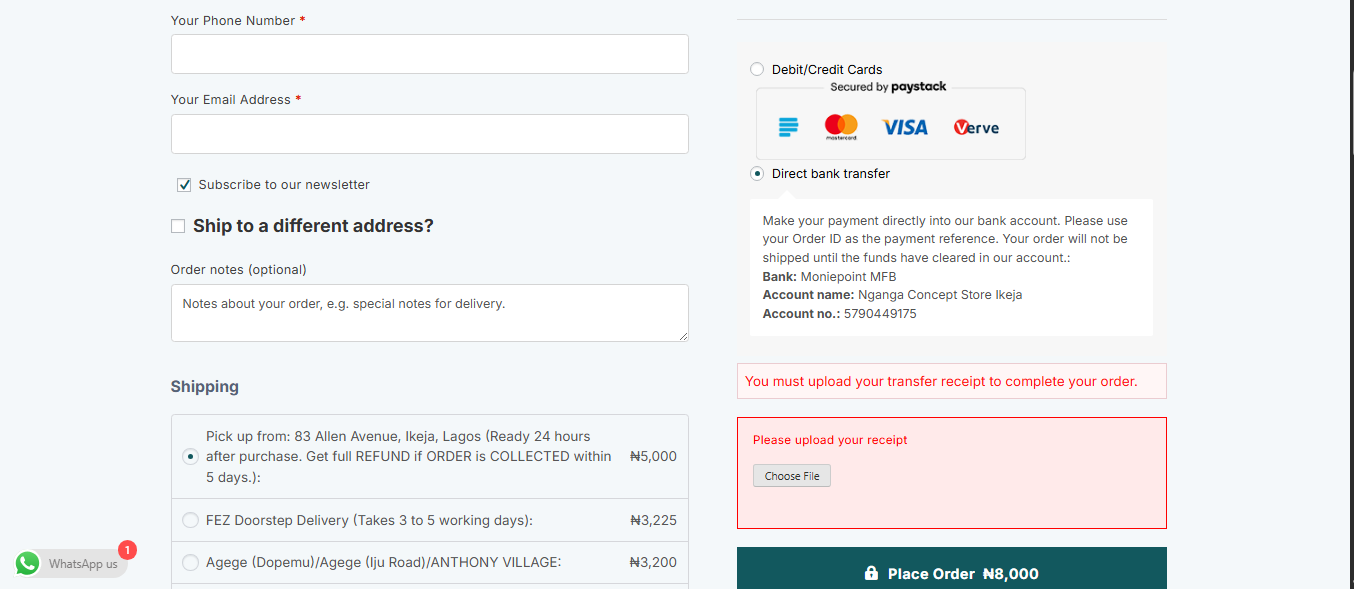Enable Ship to a different address
The width and height of the screenshot is (1354, 589).
[178, 226]
